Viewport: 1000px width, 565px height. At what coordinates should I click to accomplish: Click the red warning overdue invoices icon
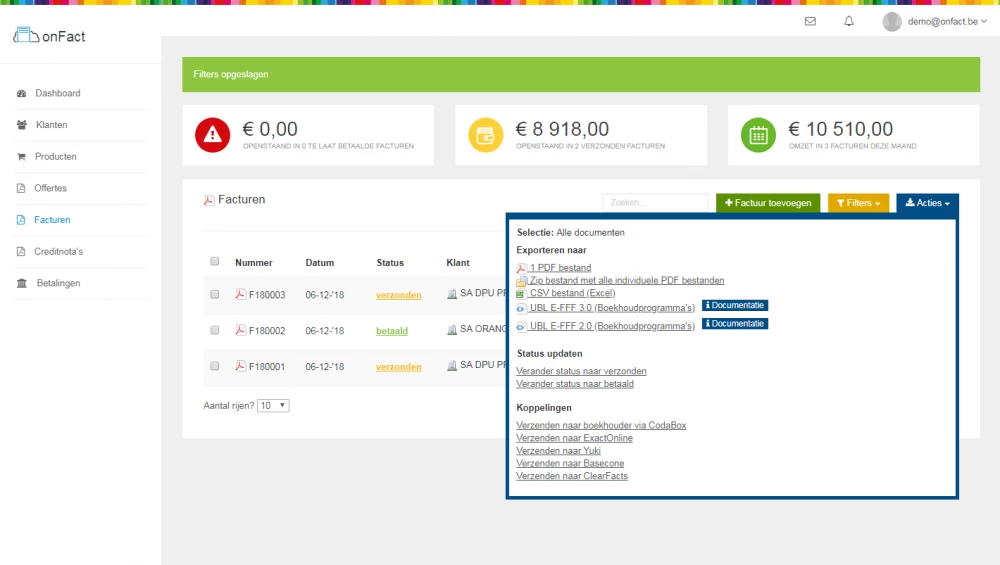[x=213, y=135]
